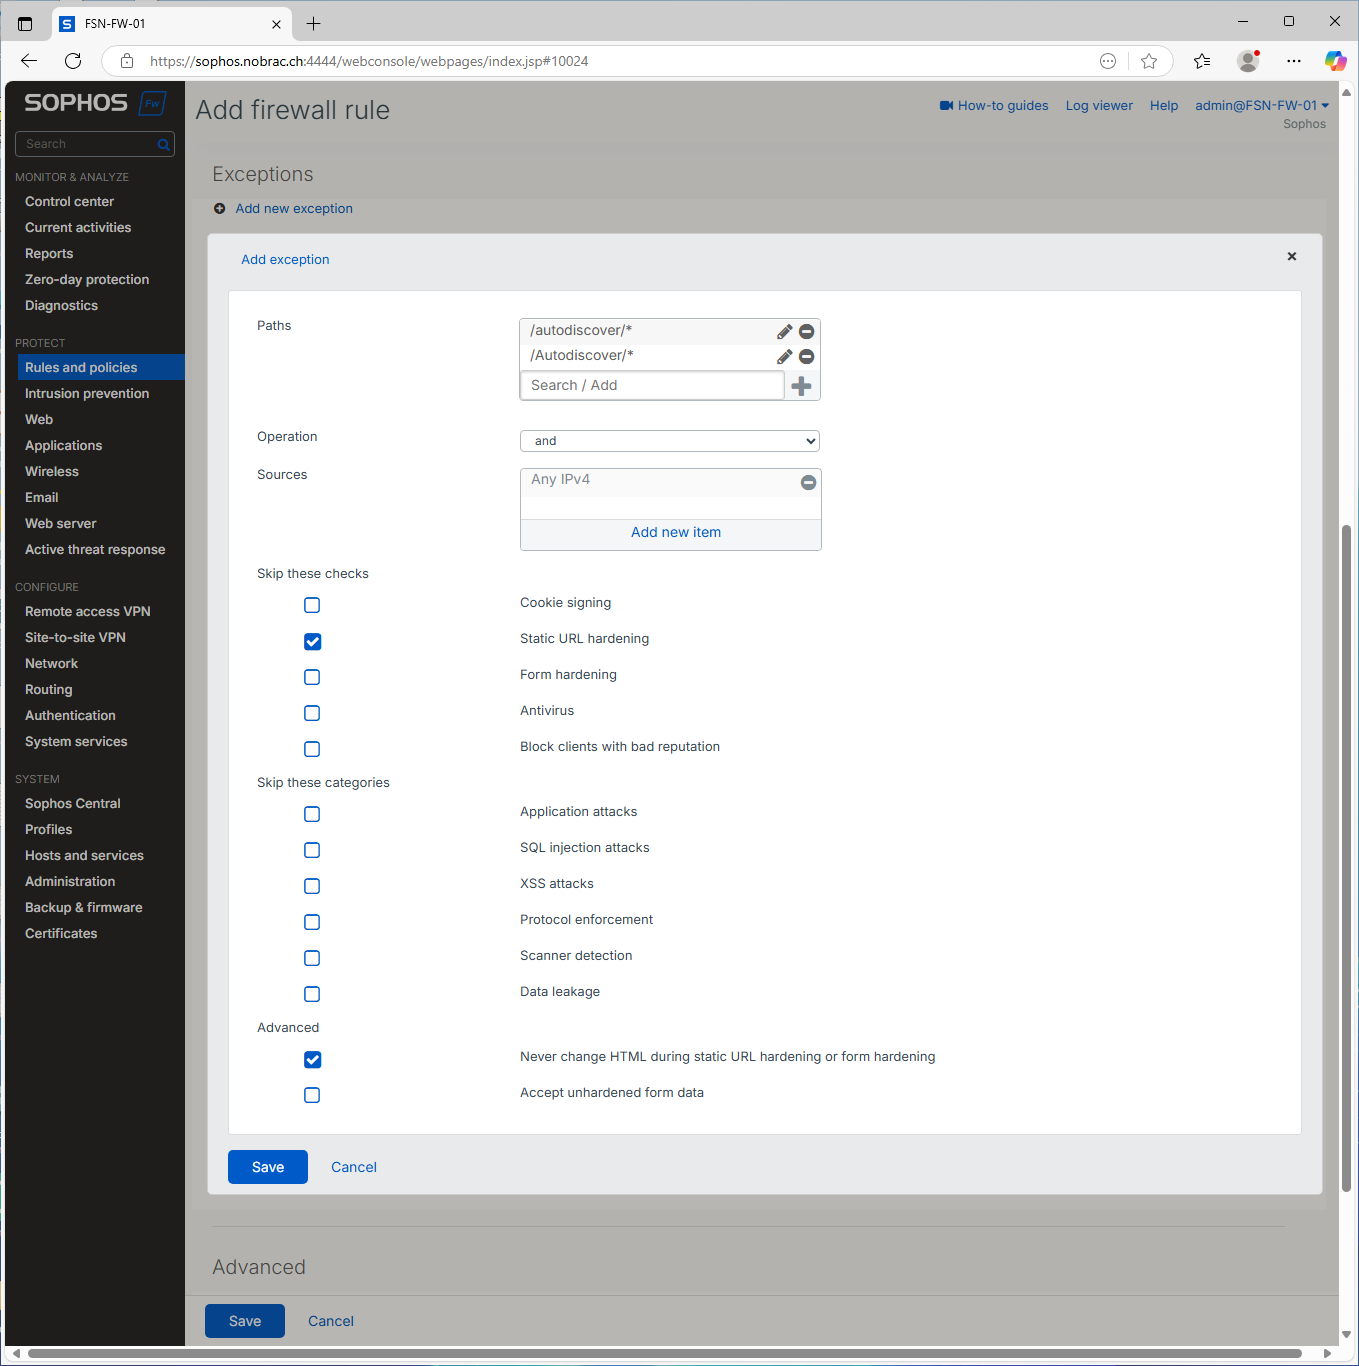Check Scanner detection category
This screenshot has width=1359, height=1366.
click(x=312, y=958)
